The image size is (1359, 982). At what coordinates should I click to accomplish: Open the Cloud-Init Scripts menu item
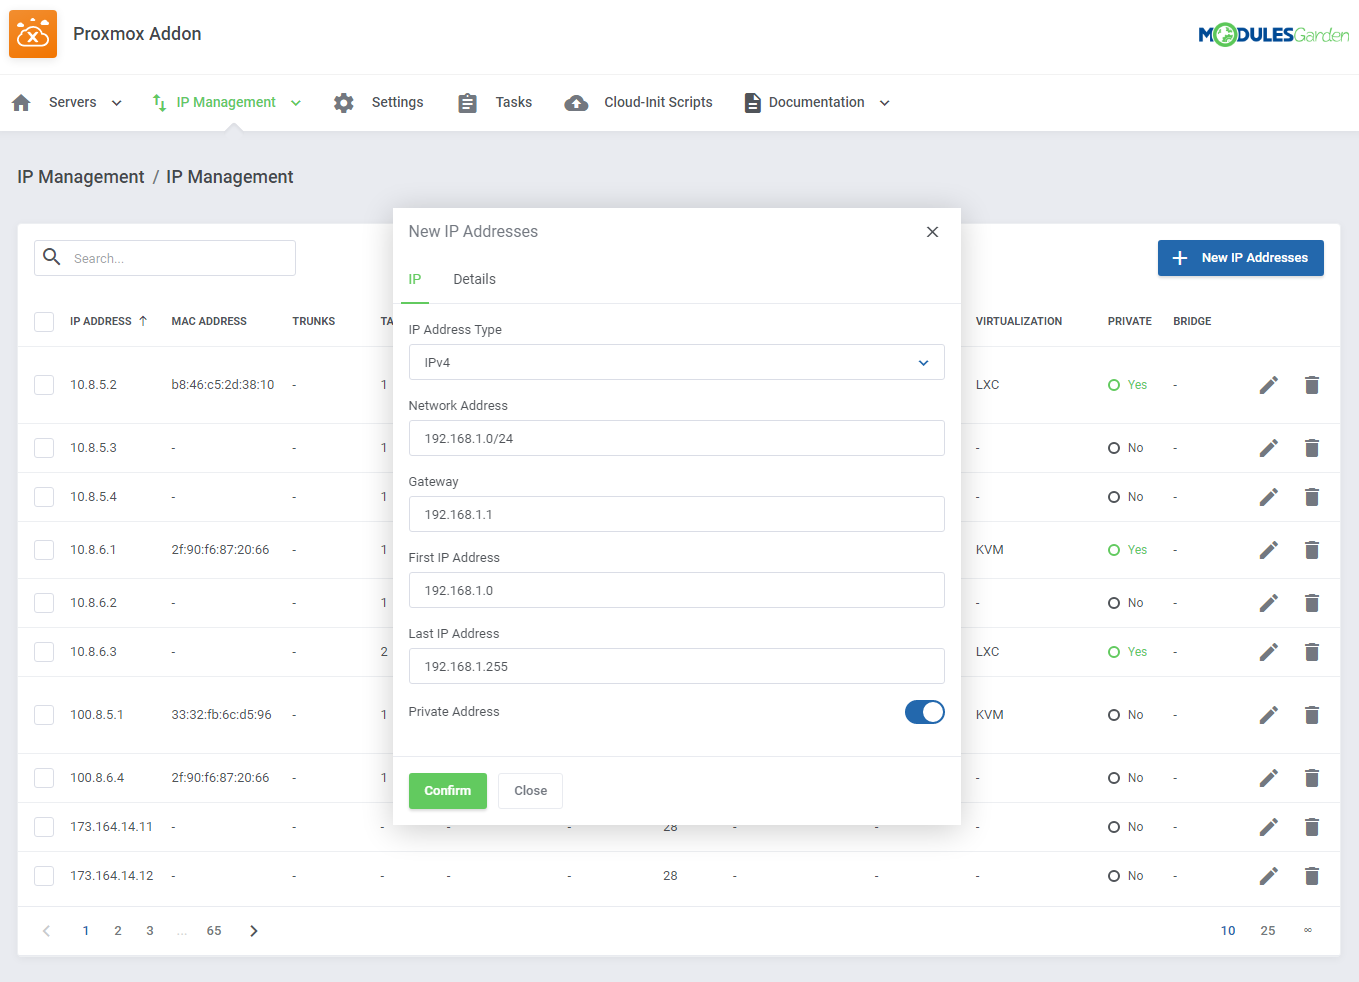tap(658, 102)
